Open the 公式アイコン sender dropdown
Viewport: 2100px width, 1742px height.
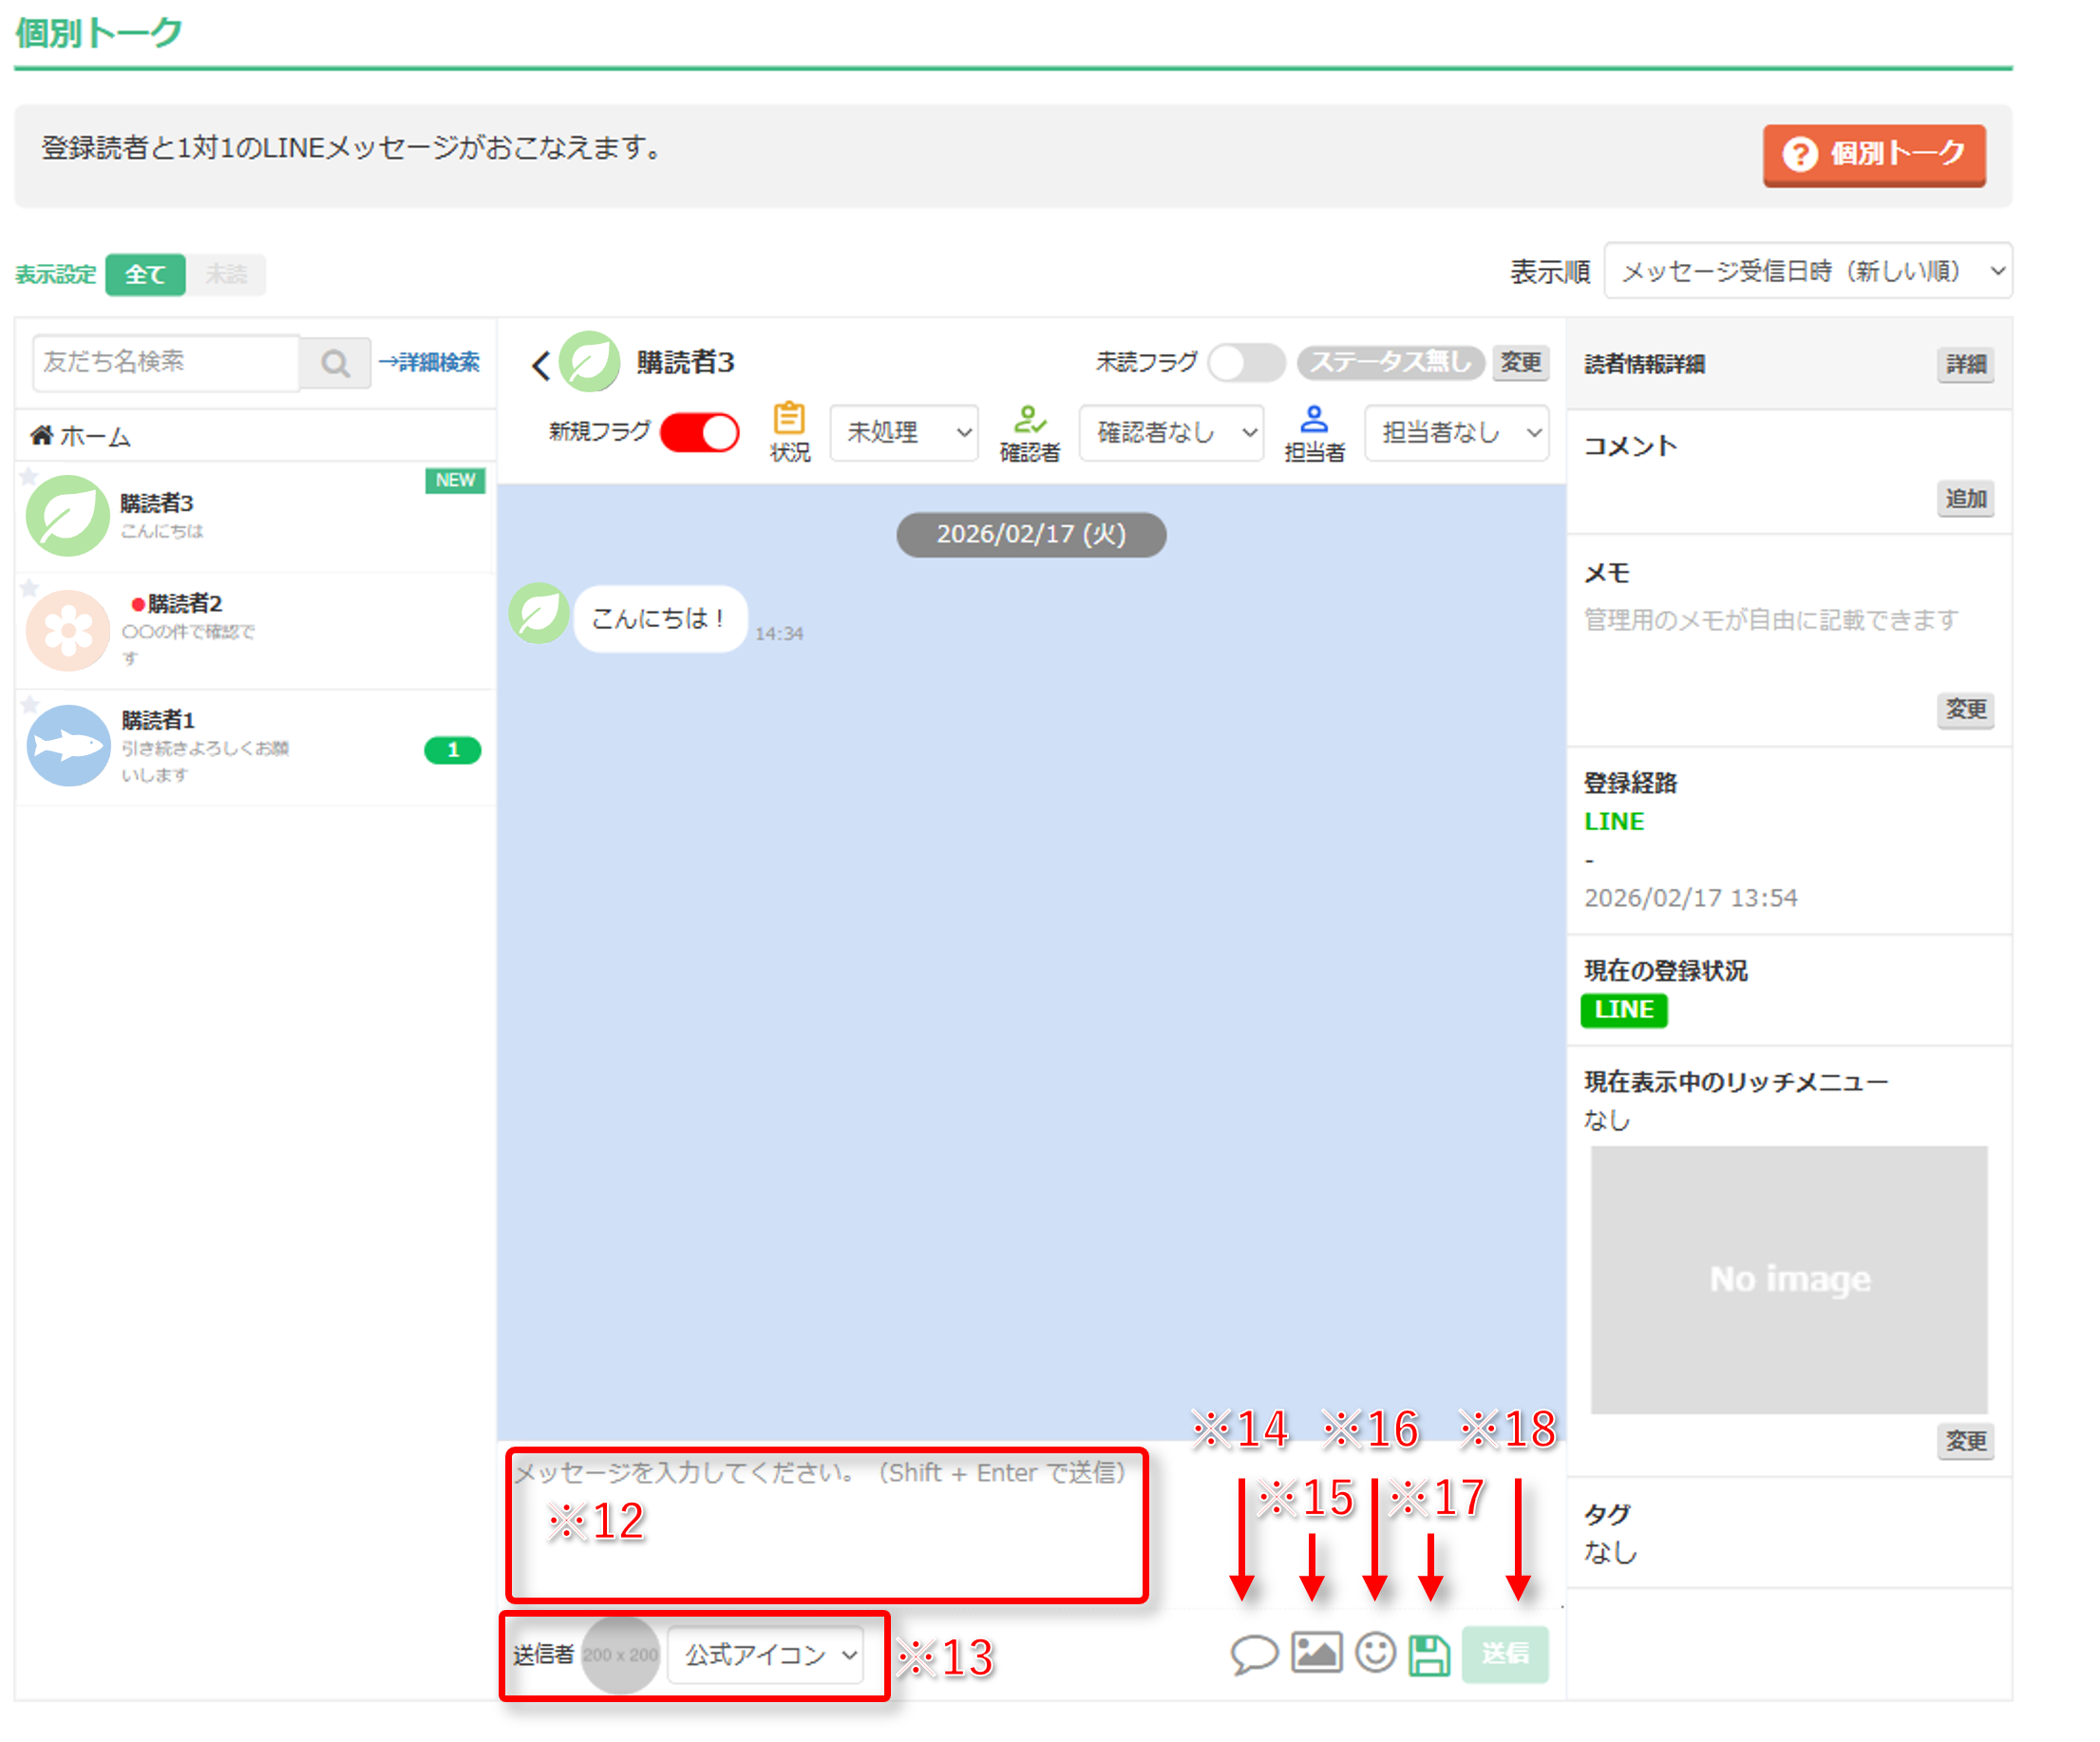pos(765,1654)
